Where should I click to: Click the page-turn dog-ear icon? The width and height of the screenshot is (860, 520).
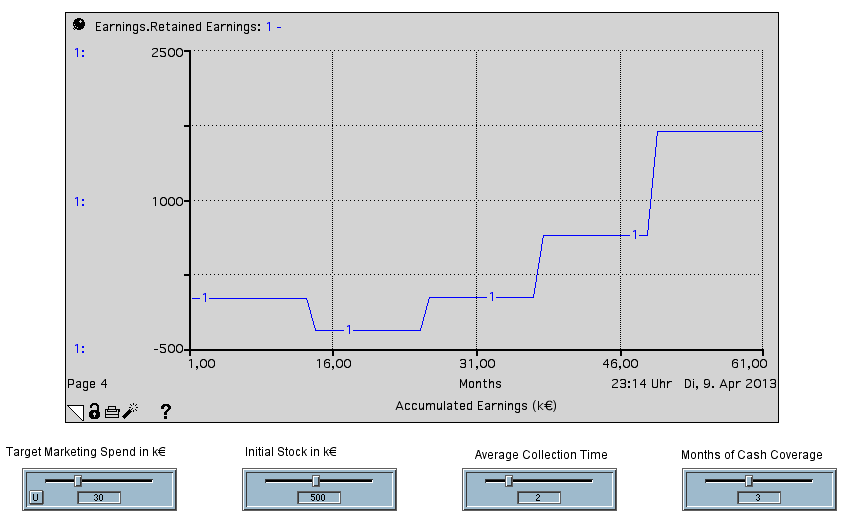point(76,412)
